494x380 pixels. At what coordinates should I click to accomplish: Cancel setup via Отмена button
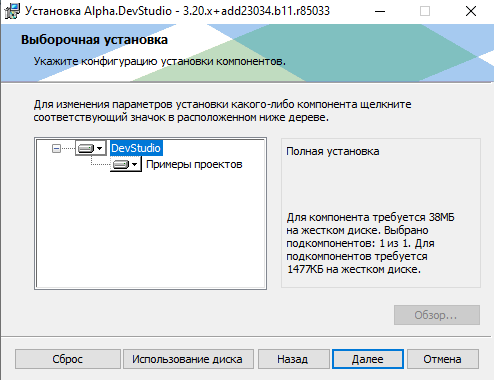tap(443, 359)
